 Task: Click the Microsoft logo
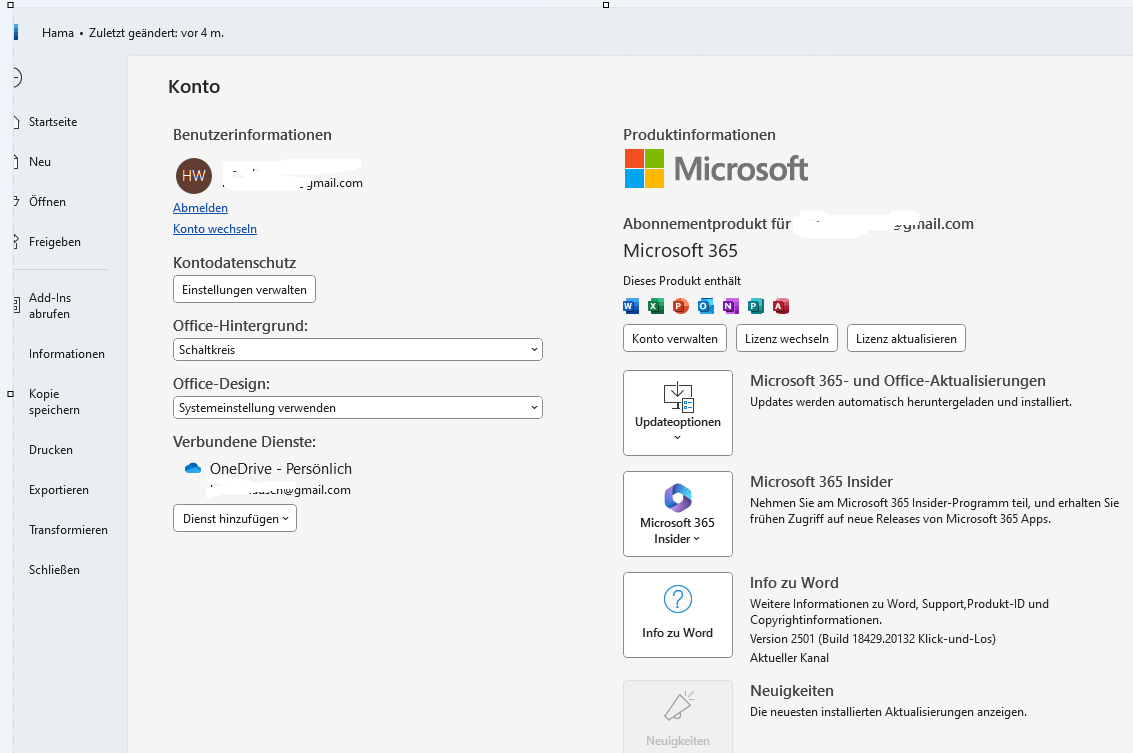(x=715, y=168)
